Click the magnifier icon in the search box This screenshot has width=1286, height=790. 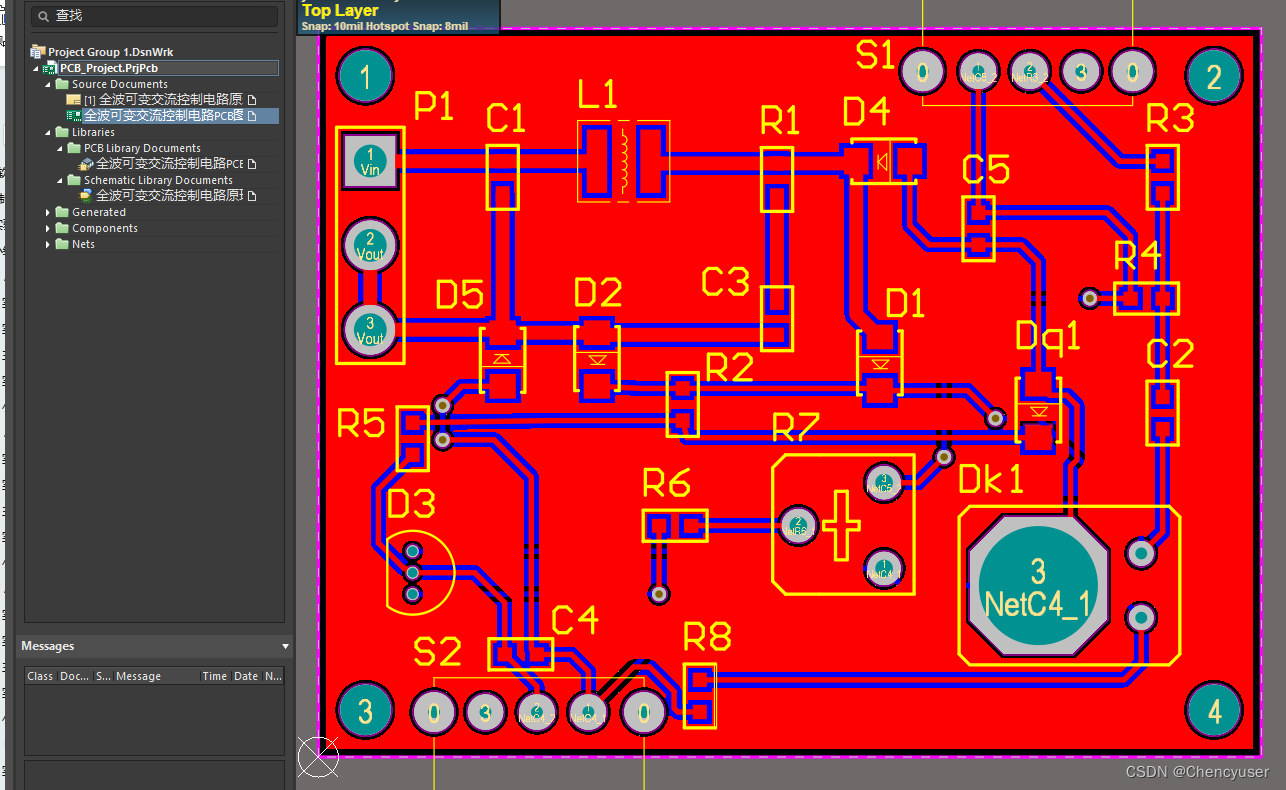click(43, 16)
